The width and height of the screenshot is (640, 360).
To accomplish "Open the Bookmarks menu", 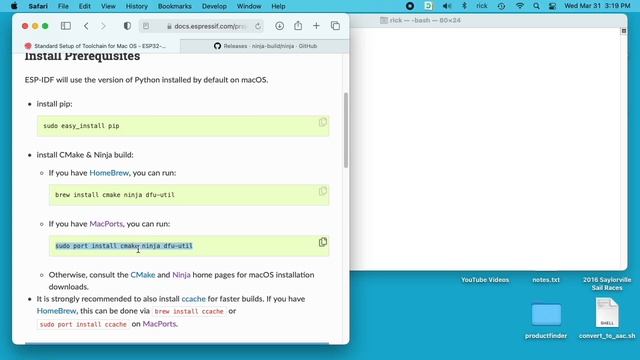I will pyautogui.click(x=175, y=6).
